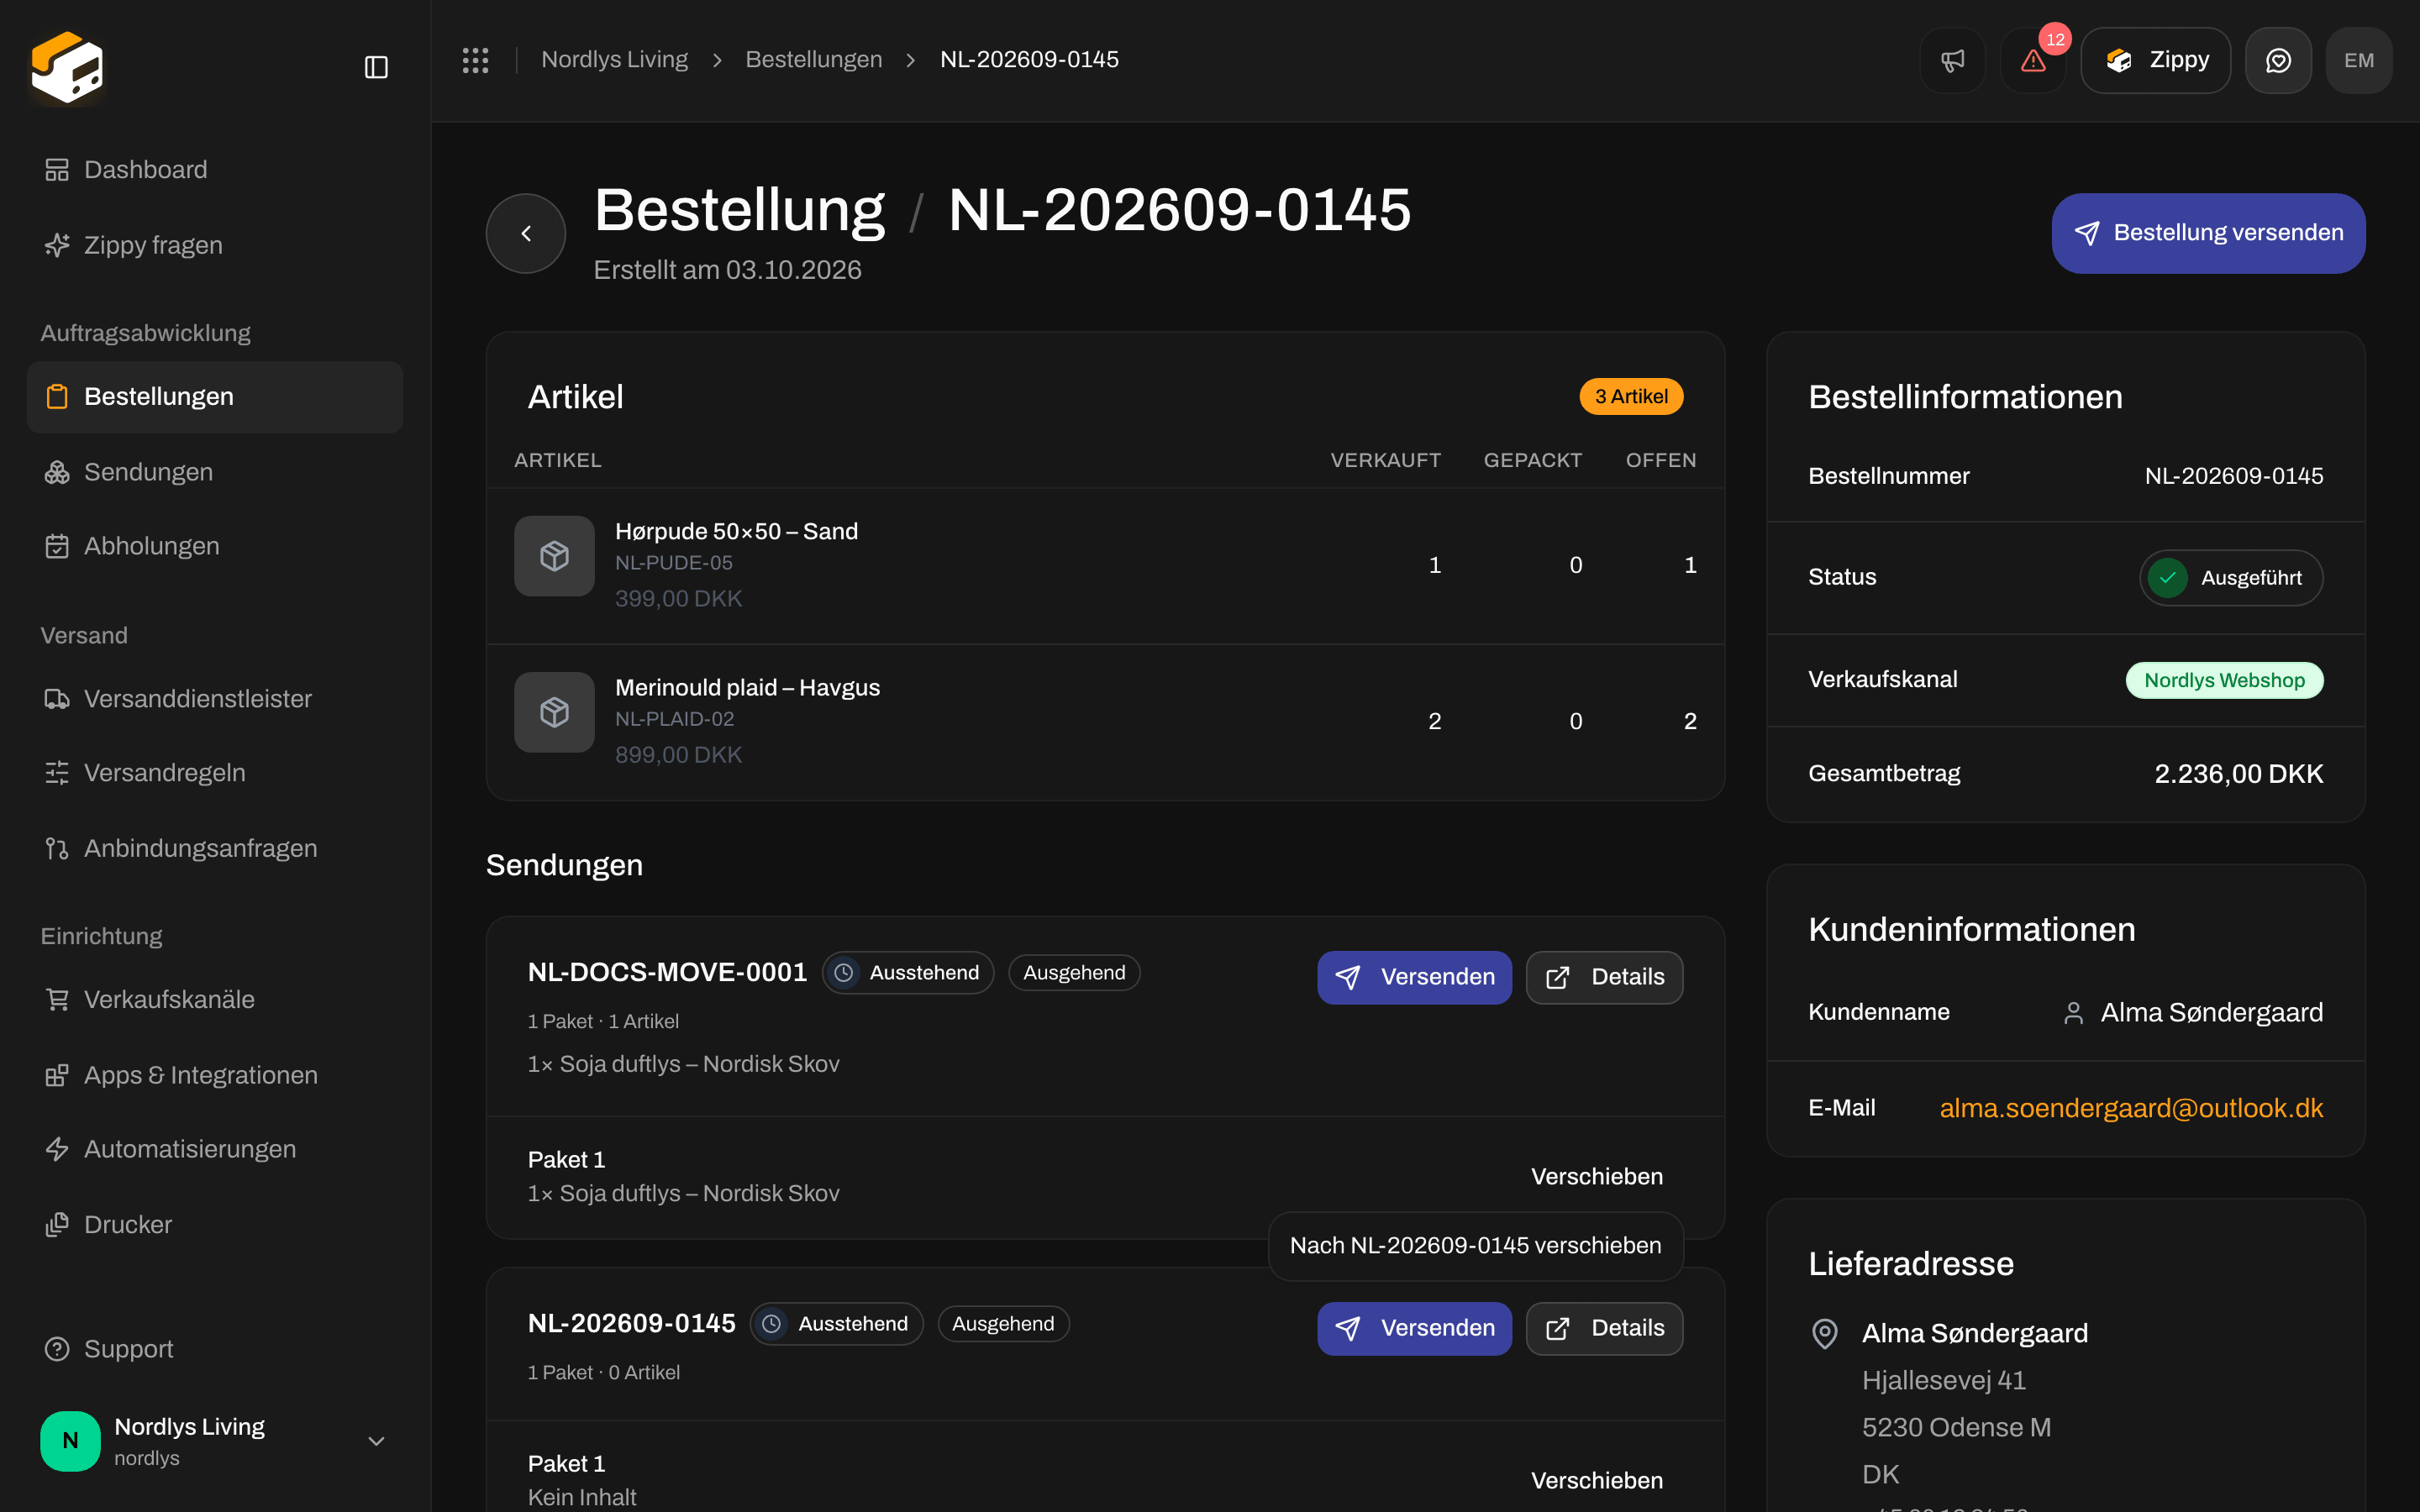Click Versenden for NL-DOCS-MOVE-0001
Image resolution: width=2420 pixels, height=1512 pixels.
click(1414, 977)
